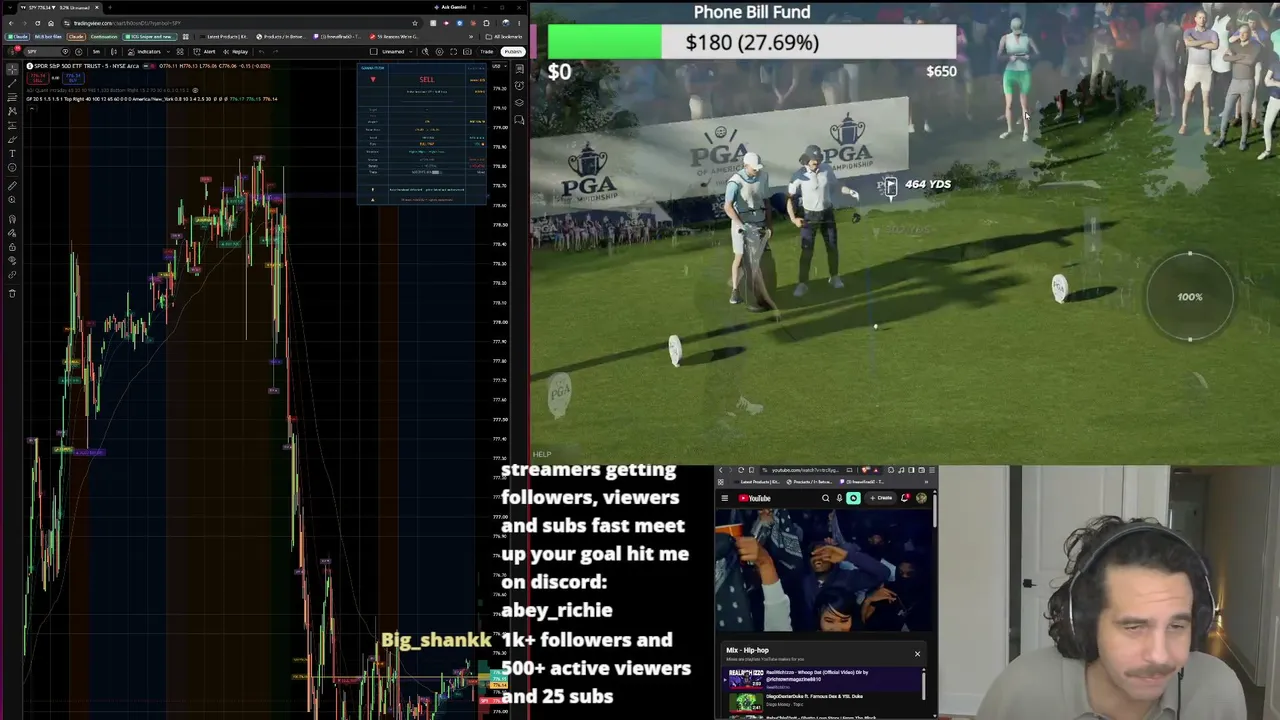Open the All Bookmarks folder
1280x720 pixels.
pyautogui.click(x=505, y=37)
